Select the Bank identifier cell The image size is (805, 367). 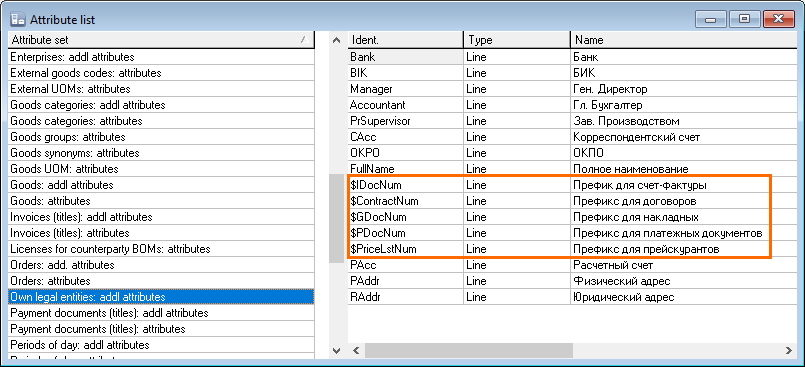406,57
